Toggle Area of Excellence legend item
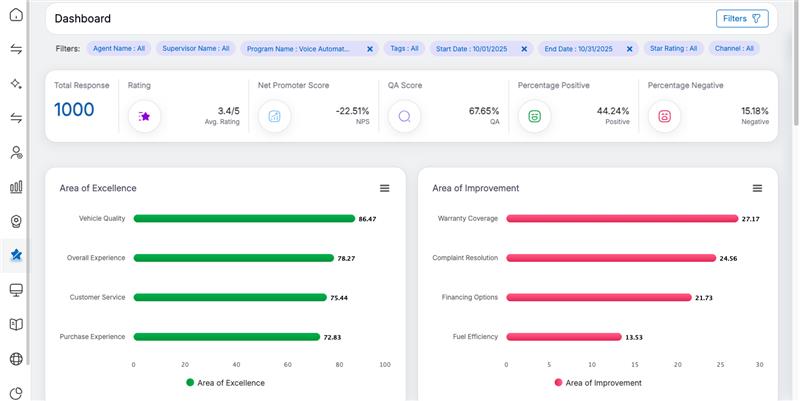 coord(225,383)
